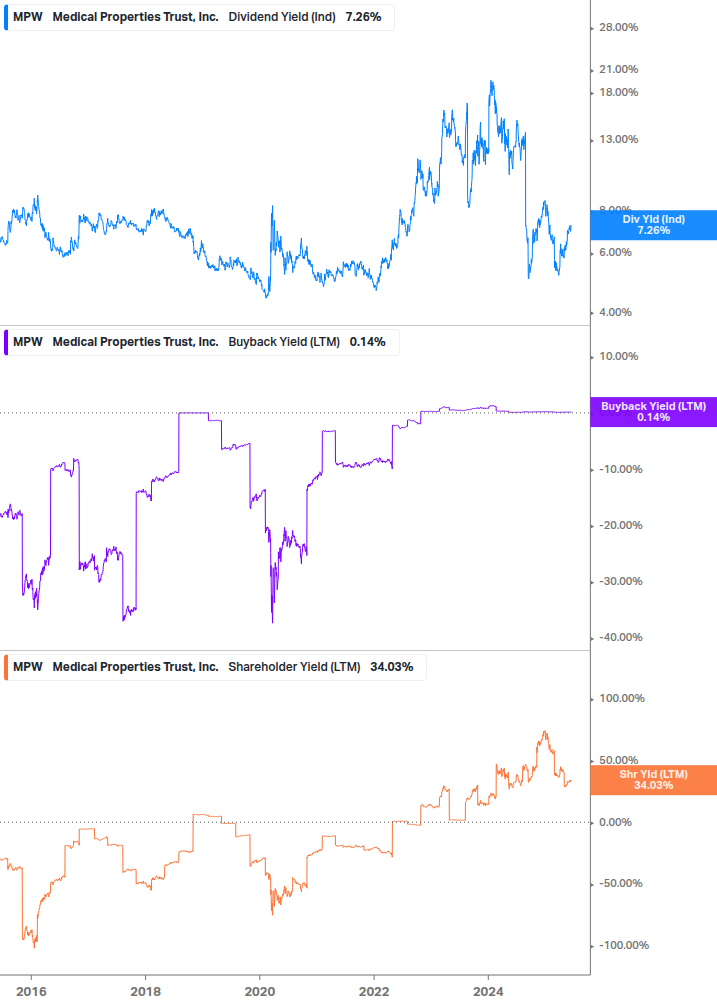Click the 100.00% shareholder yield axis label
717x1005 pixels.
[622, 699]
